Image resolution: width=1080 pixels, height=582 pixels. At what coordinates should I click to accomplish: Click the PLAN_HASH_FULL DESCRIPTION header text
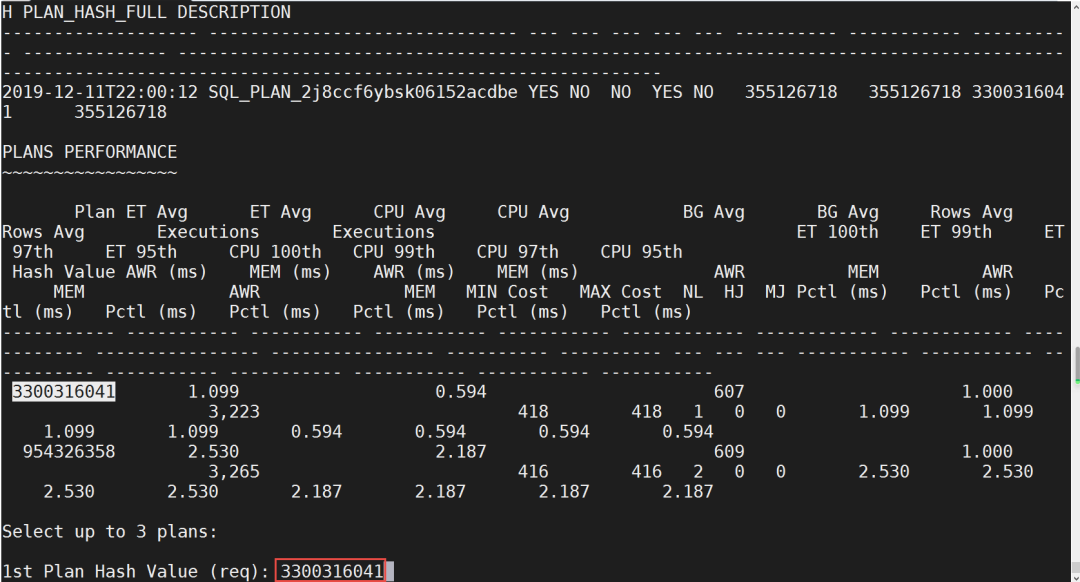tap(154, 12)
